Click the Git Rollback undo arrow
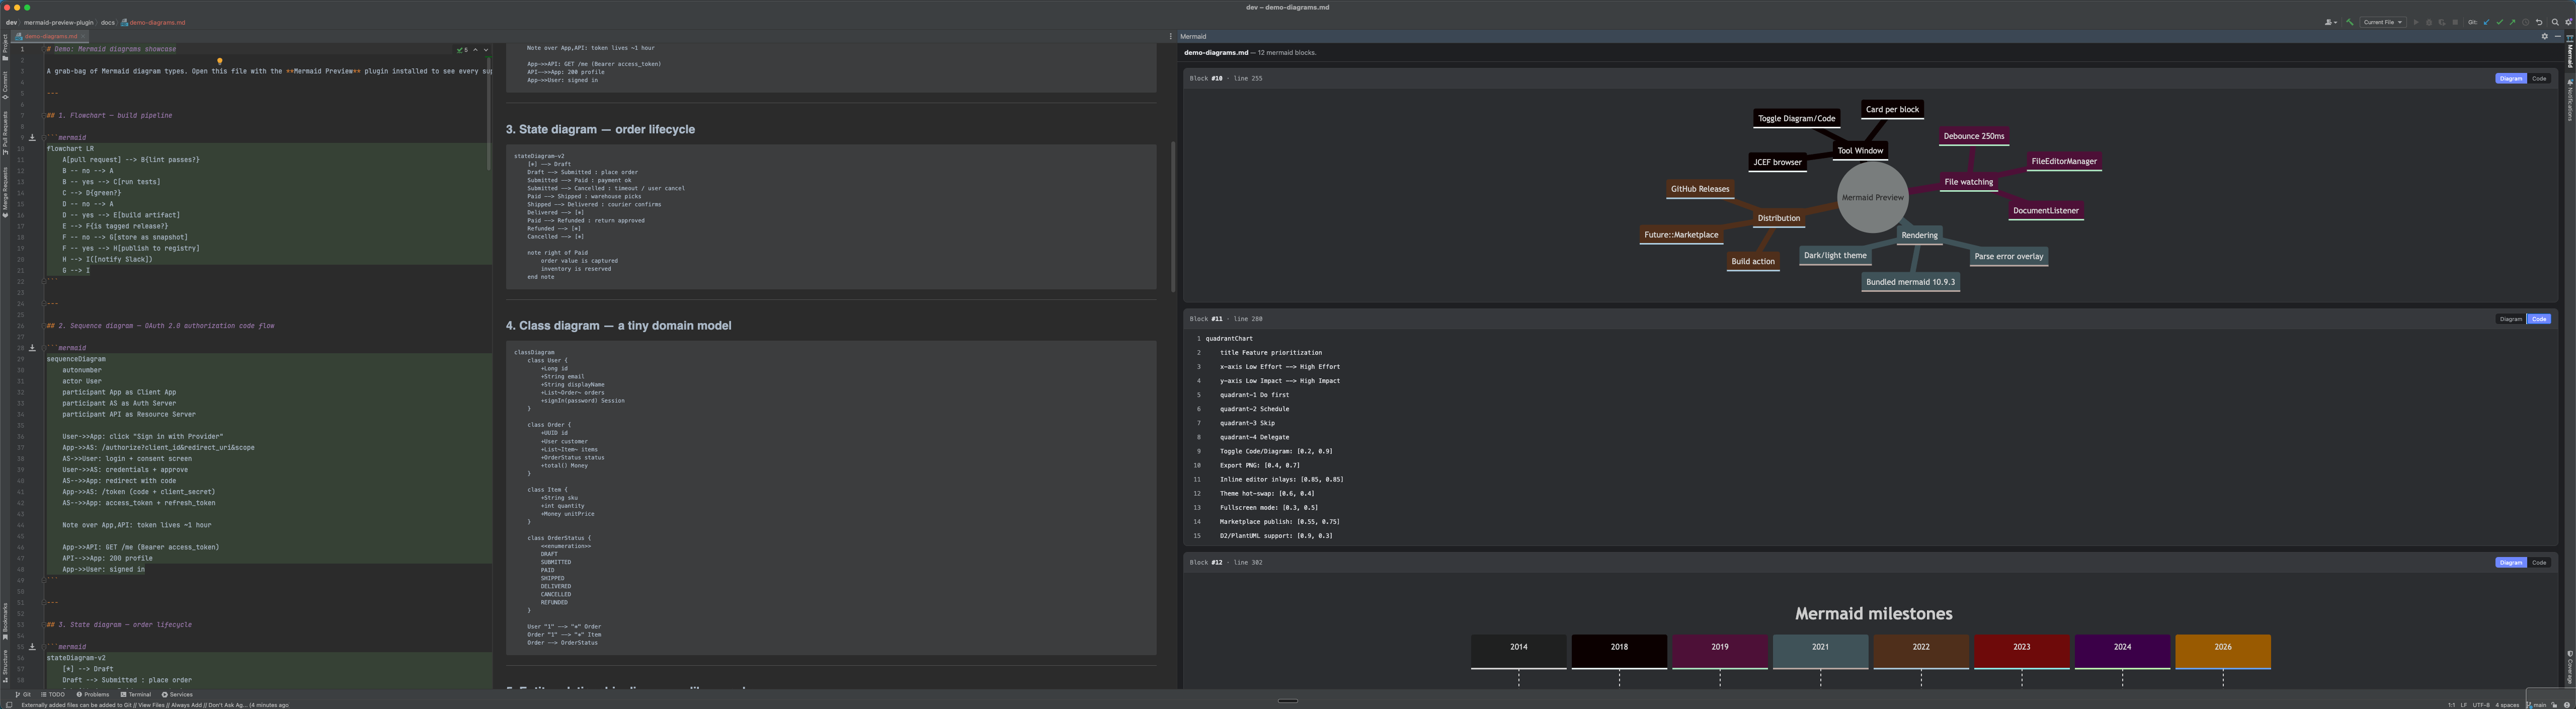2576x709 pixels. click(2539, 22)
